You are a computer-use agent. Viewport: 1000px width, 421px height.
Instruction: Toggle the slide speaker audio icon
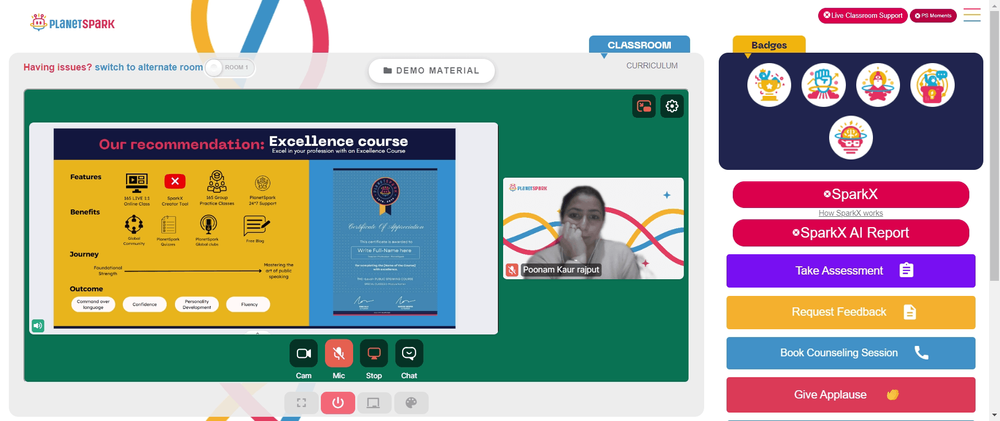38,326
